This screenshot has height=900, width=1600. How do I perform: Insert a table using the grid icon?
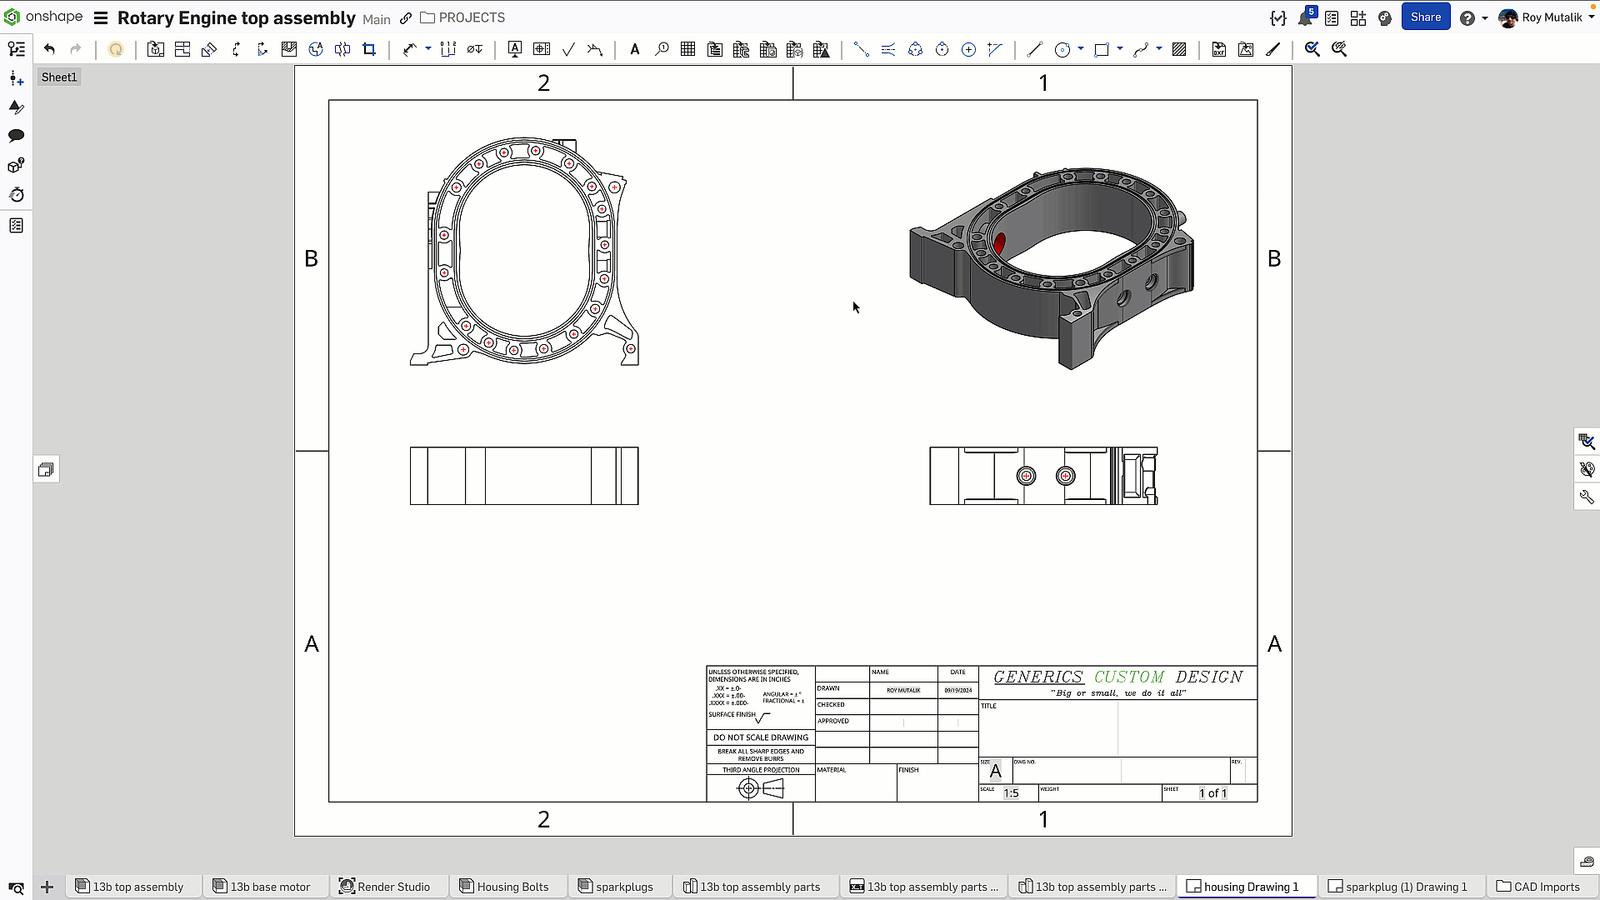point(688,49)
